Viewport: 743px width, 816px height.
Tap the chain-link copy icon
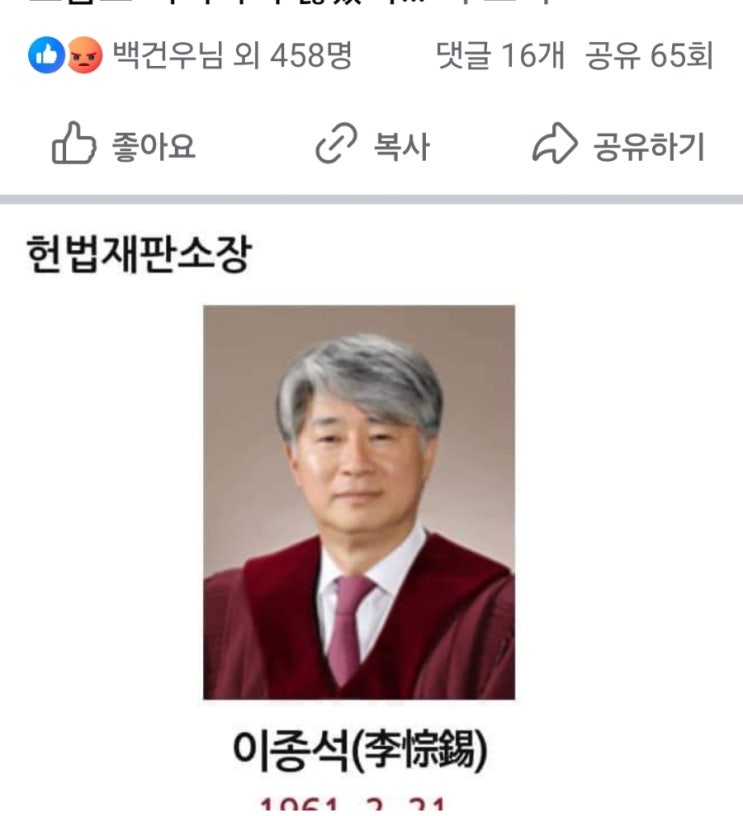coord(337,144)
